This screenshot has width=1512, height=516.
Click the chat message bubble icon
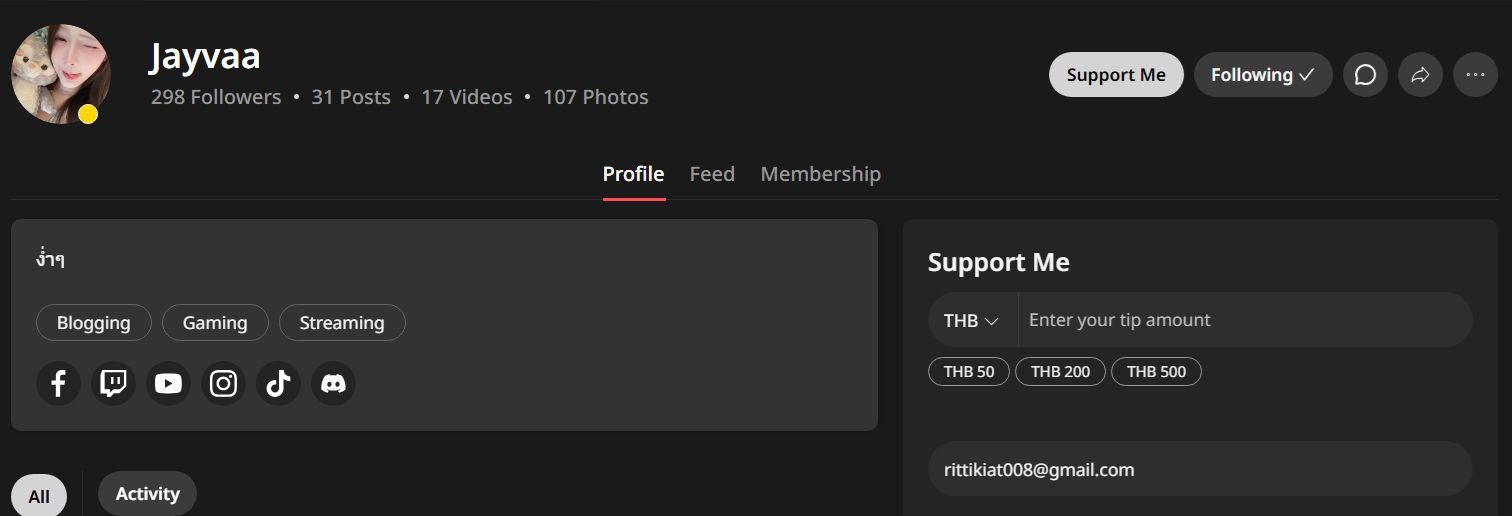[1365, 75]
